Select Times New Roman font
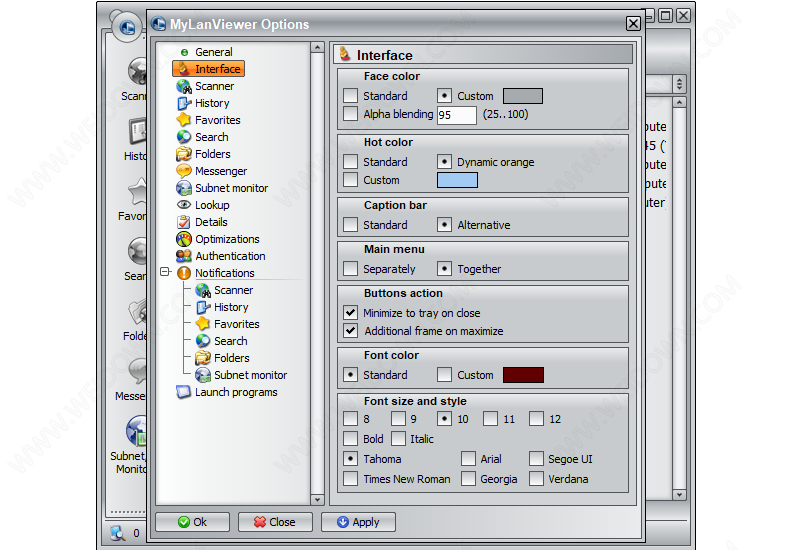This screenshot has width=790, height=550. [350, 478]
